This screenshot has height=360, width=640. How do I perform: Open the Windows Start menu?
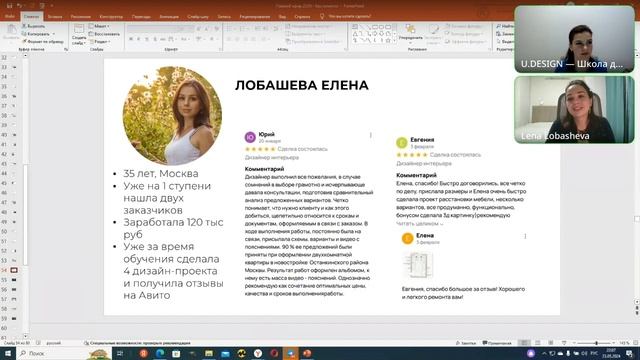coord(8,353)
